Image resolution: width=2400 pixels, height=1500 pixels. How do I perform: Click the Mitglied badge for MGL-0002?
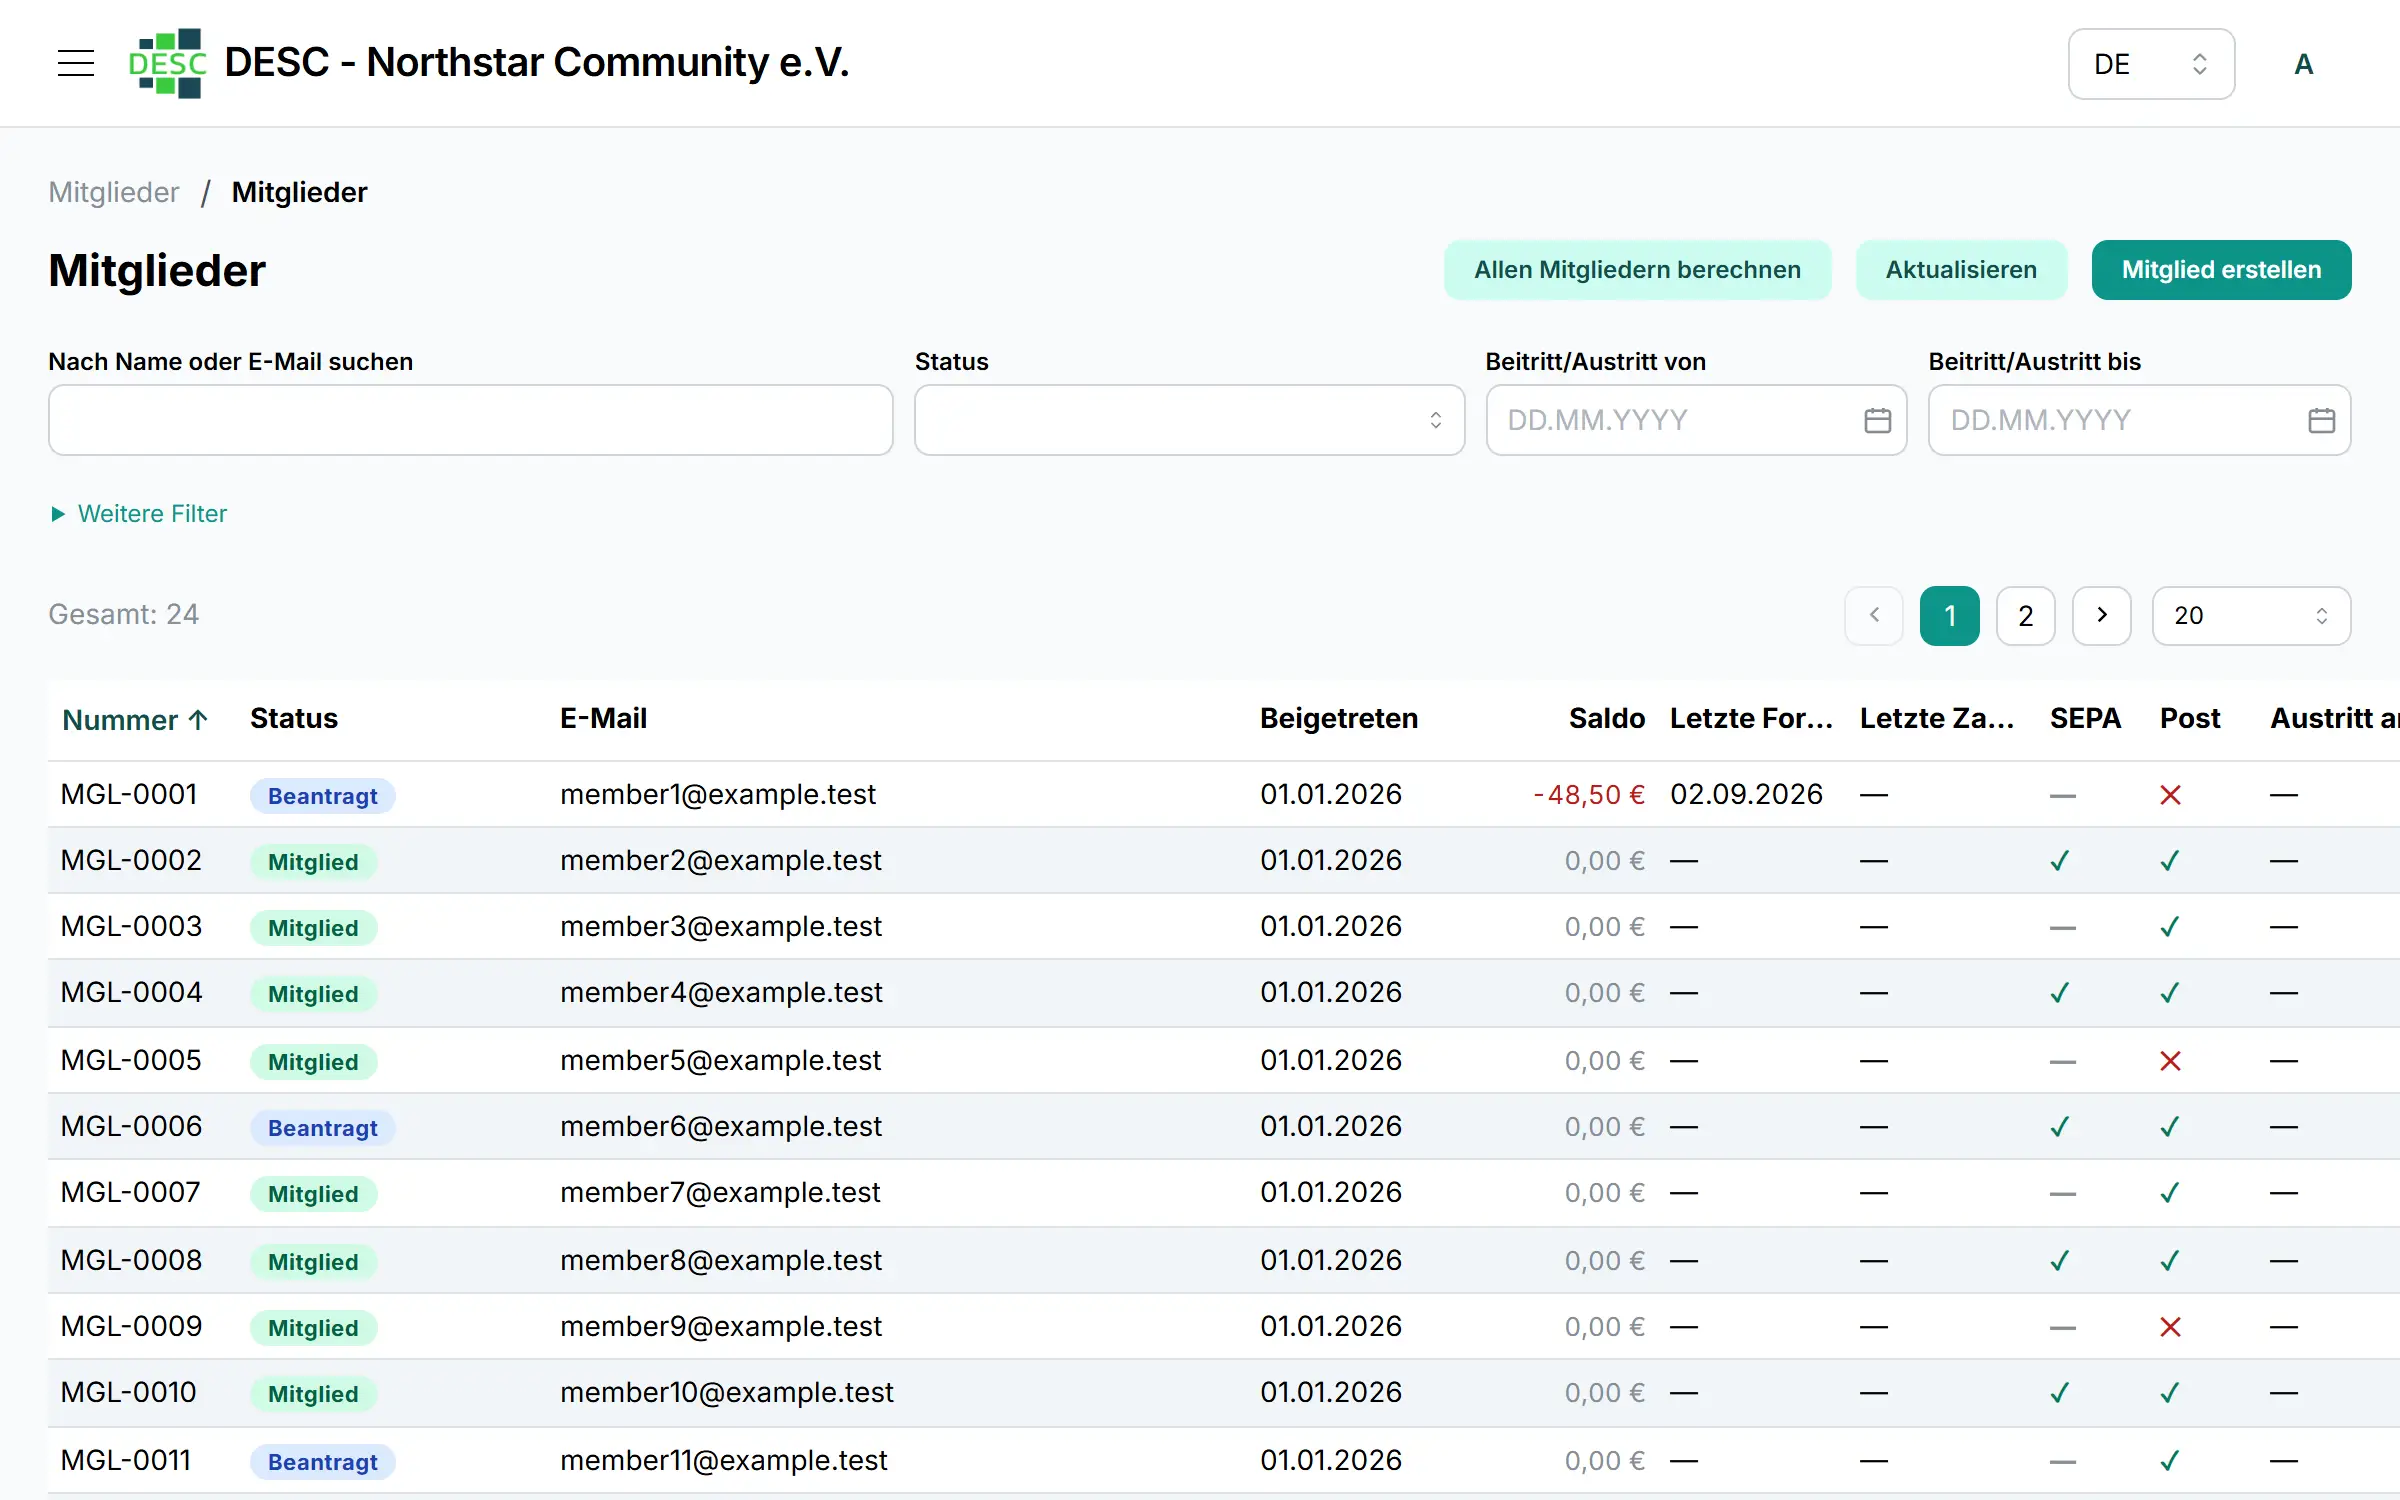tap(313, 862)
